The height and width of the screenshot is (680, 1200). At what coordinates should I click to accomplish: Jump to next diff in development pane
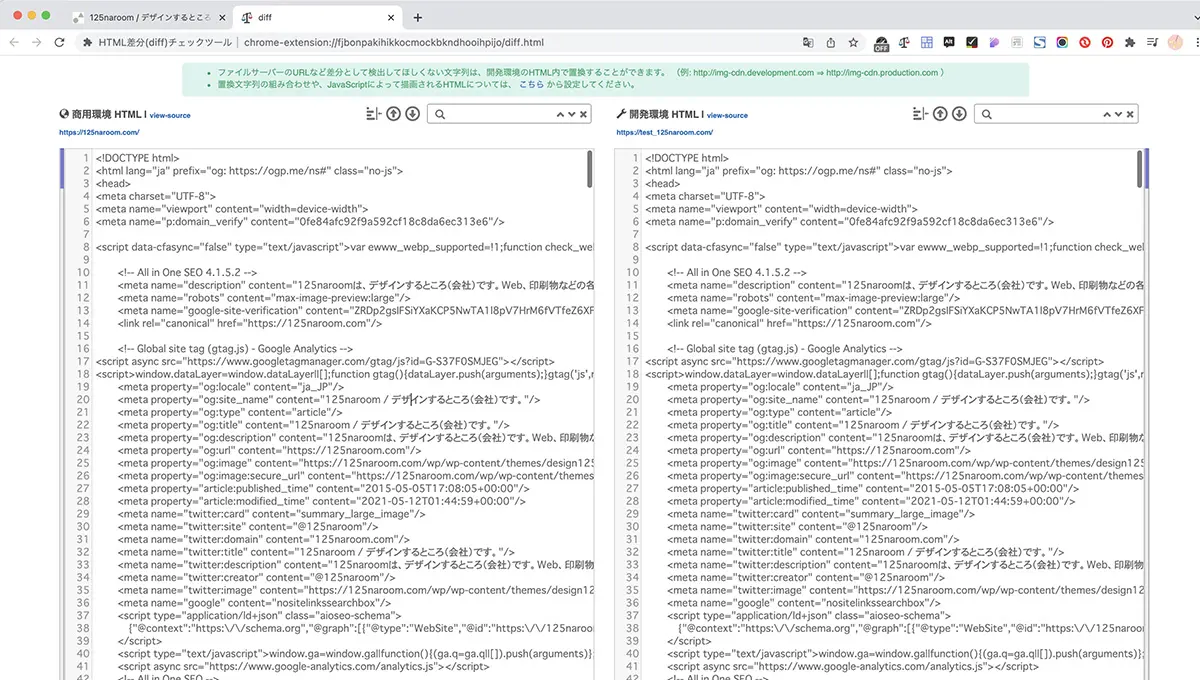coord(959,114)
